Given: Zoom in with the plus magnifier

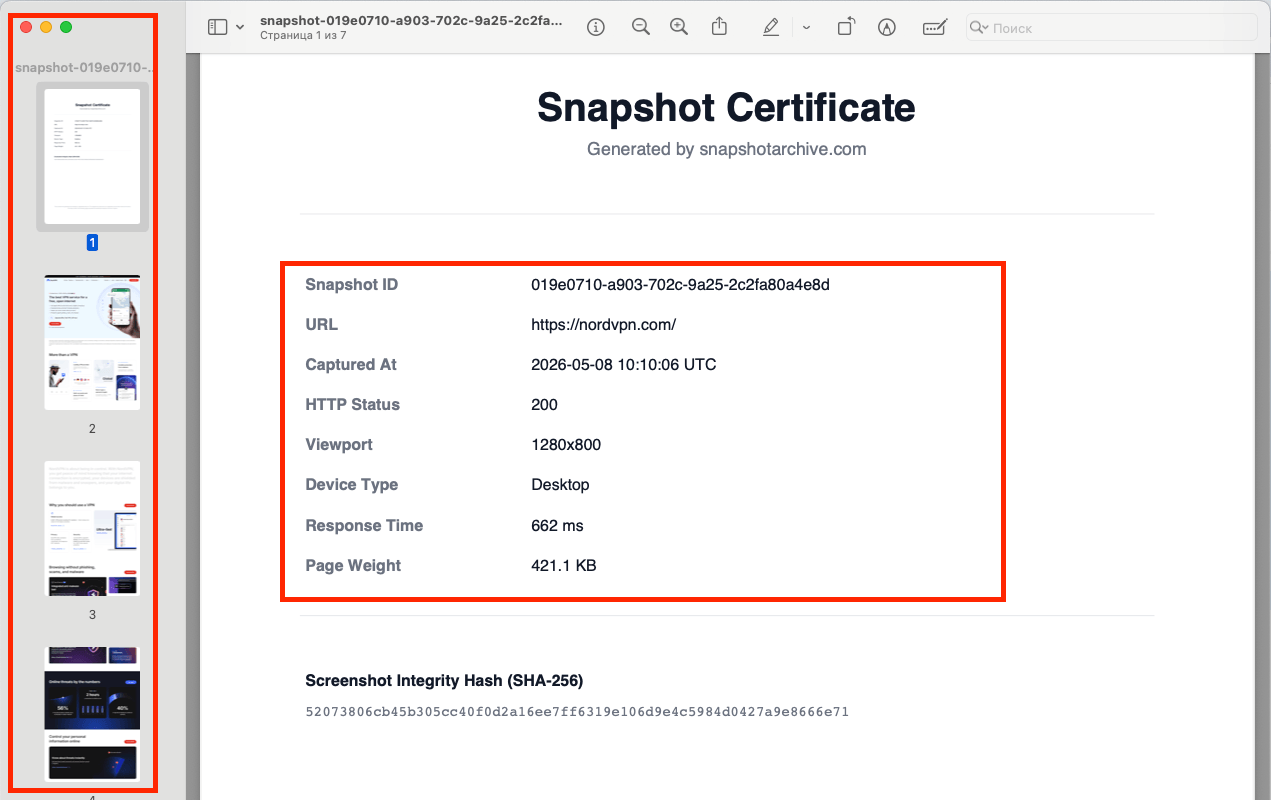Looking at the screenshot, I should pos(679,27).
